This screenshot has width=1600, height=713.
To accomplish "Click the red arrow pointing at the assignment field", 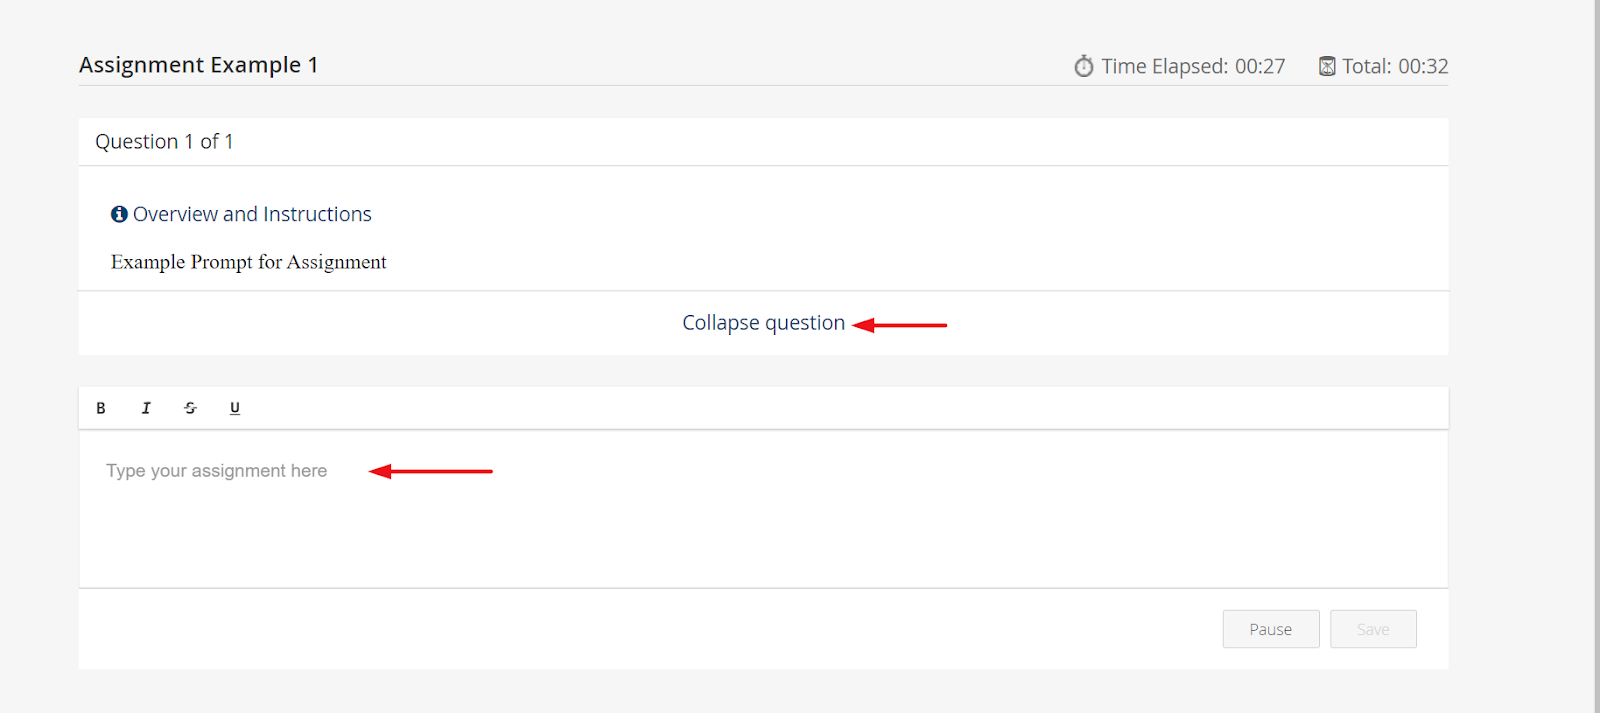I will tap(431, 471).
